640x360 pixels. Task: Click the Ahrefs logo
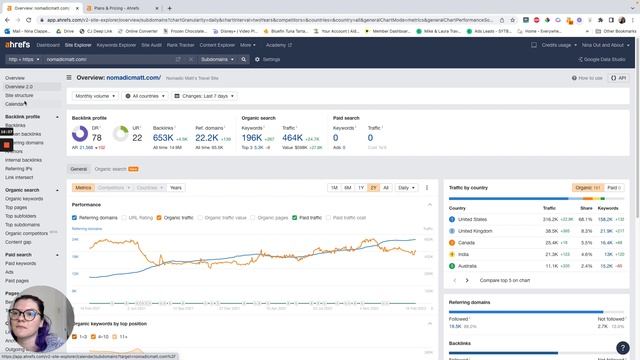(x=18, y=44)
